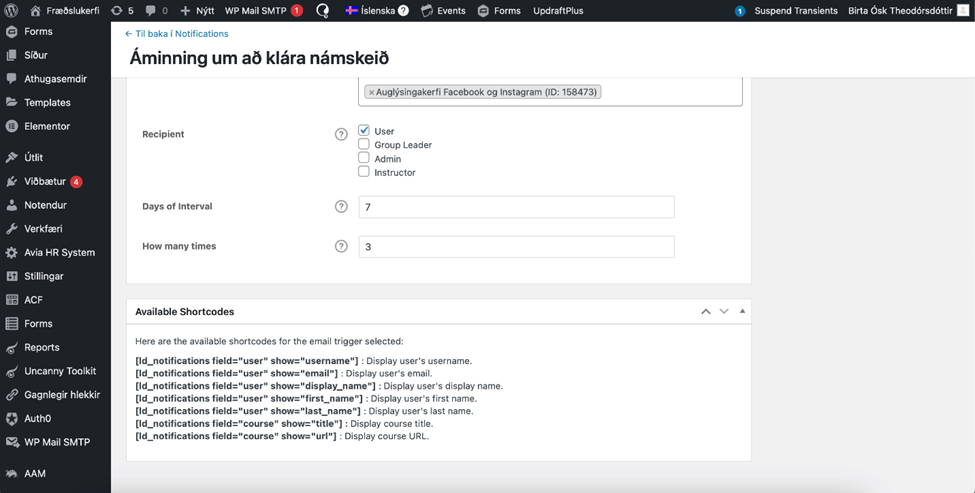Check the Instructor recipient checkbox
Viewport: 975px width, 493px height.
[x=364, y=172]
